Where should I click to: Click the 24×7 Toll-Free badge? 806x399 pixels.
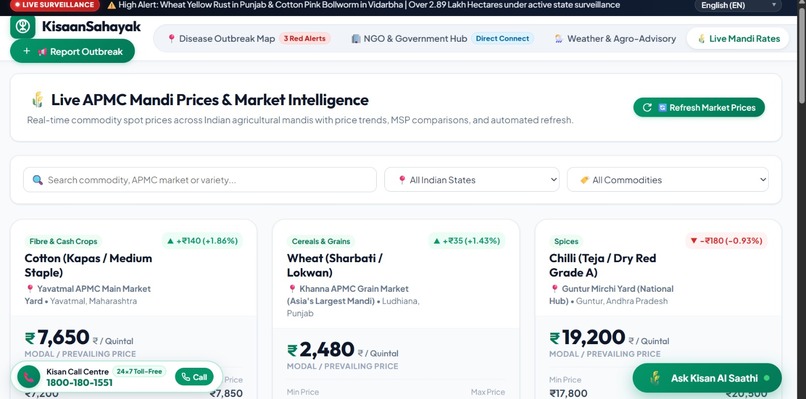(x=139, y=371)
